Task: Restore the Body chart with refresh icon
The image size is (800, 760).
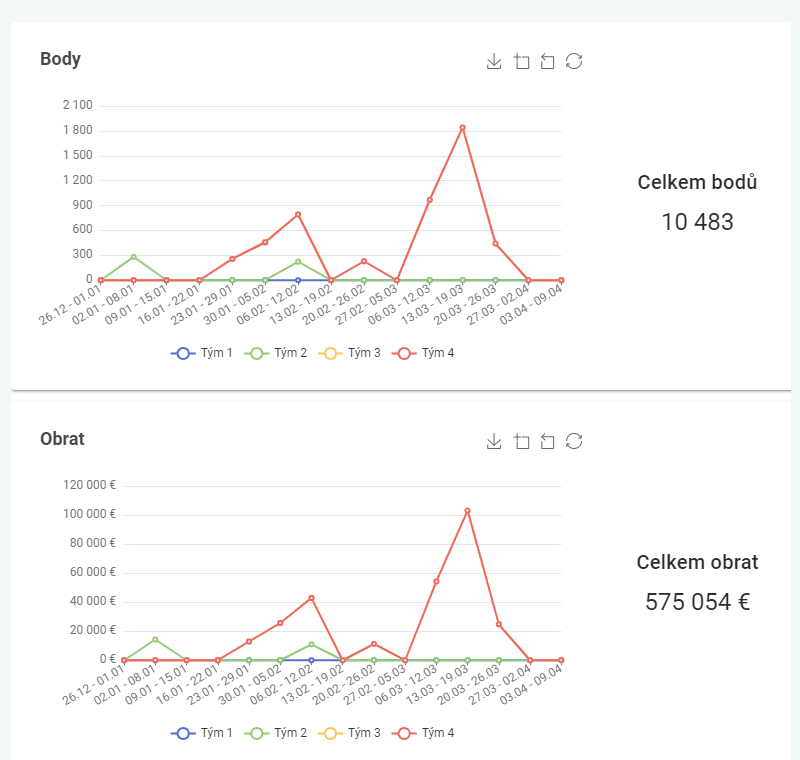Action: pyautogui.click(x=574, y=62)
